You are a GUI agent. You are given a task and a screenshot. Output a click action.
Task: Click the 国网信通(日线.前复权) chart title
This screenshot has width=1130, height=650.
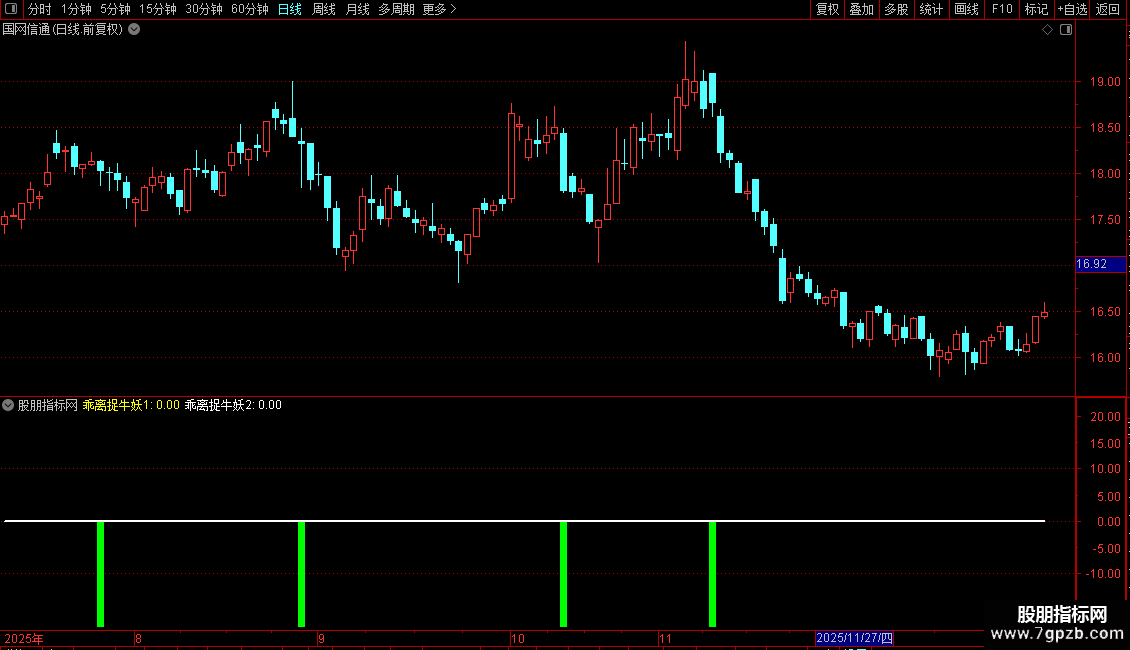[63, 30]
